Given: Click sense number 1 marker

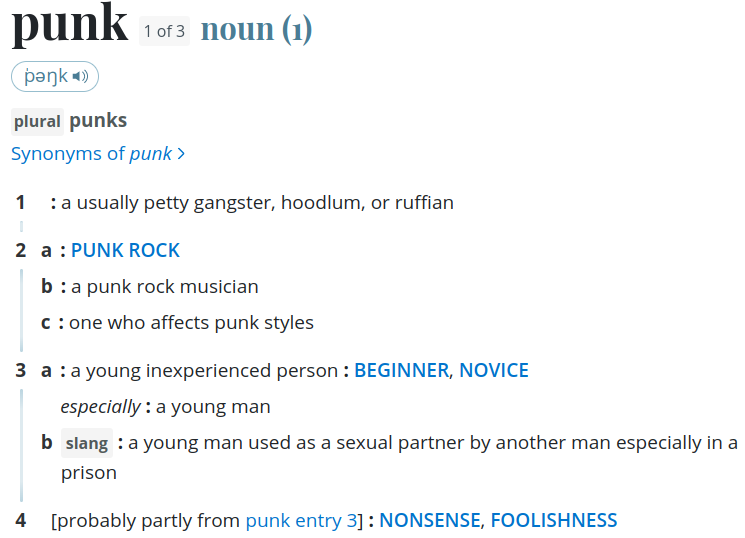Looking at the screenshot, I should pyautogui.click(x=20, y=203).
